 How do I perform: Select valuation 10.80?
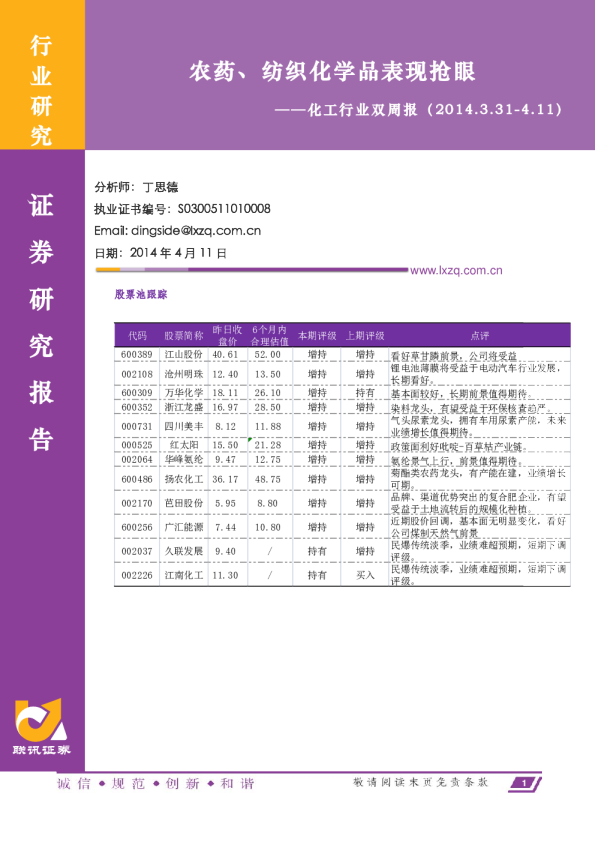pyautogui.click(x=267, y=527)
